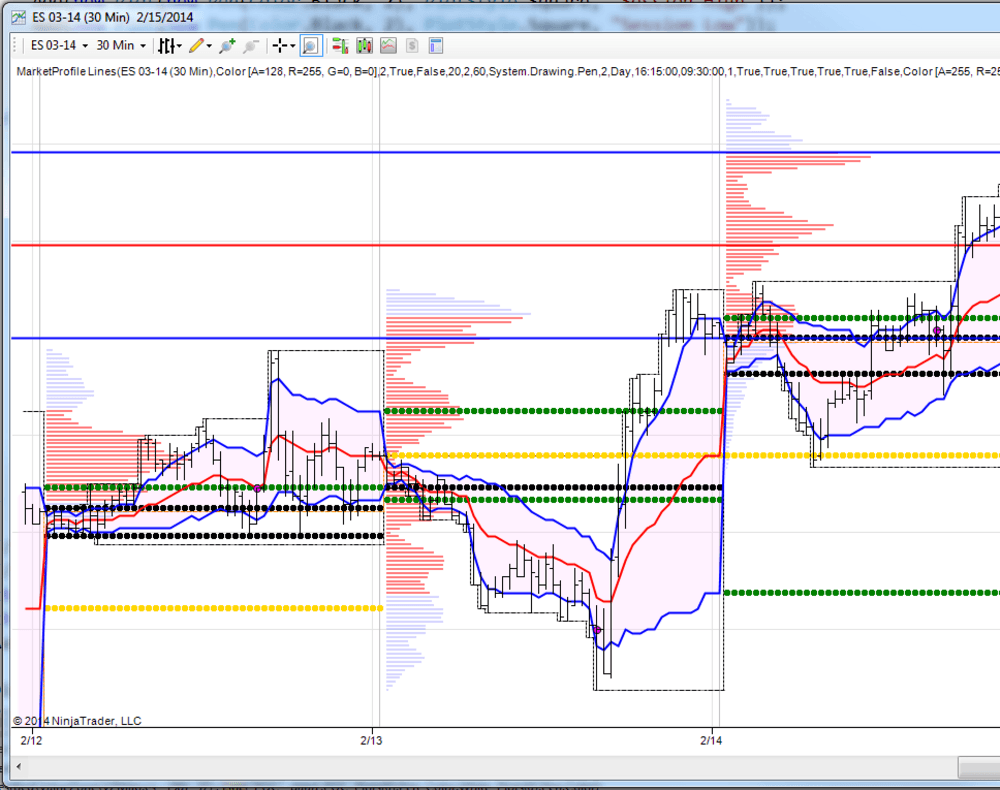Screen dimensions: 1000x790
Task: Select the pencil drawing tools icon
Action: pos(196,45)
